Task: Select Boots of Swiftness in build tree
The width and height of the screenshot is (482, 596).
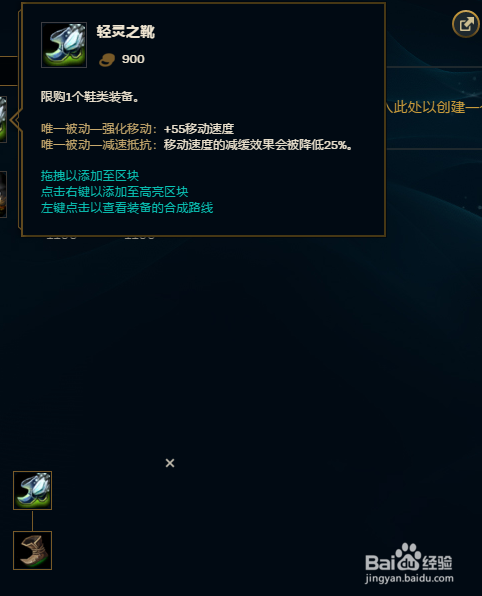Action: (x=32, y=490)
